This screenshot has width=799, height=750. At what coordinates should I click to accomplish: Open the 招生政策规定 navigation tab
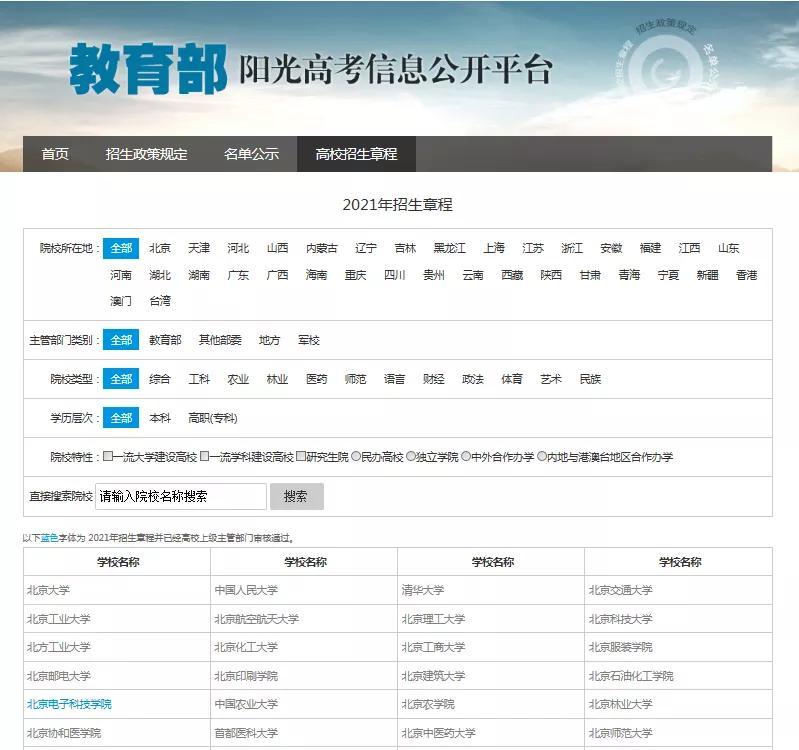146,154
